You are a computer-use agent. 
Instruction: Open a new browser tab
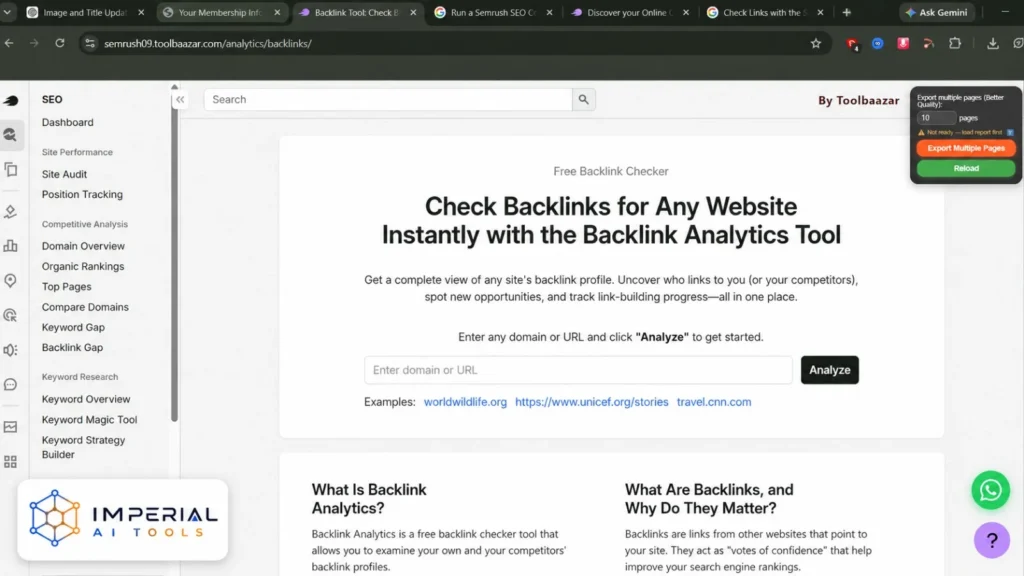click(x=846, y=12)
